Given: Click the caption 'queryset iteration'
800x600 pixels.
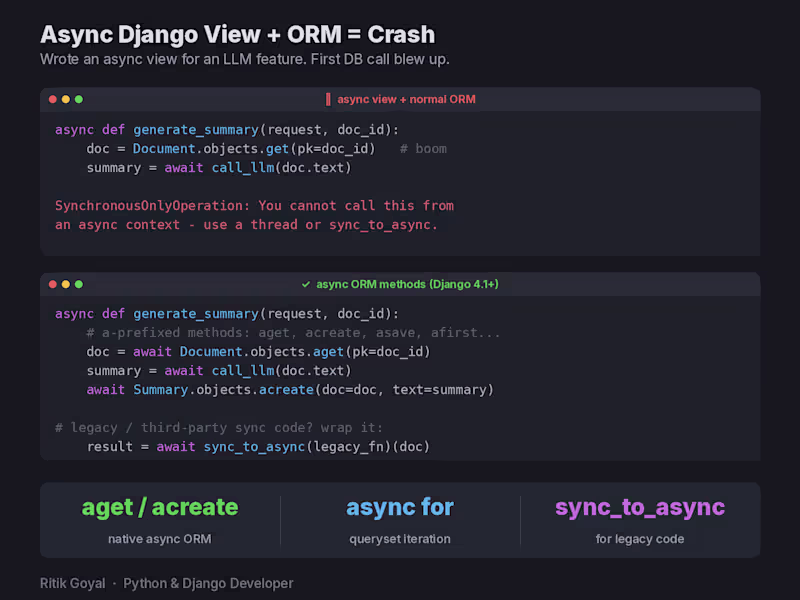Looking at the screenshot, I should (x=400, y=539).
